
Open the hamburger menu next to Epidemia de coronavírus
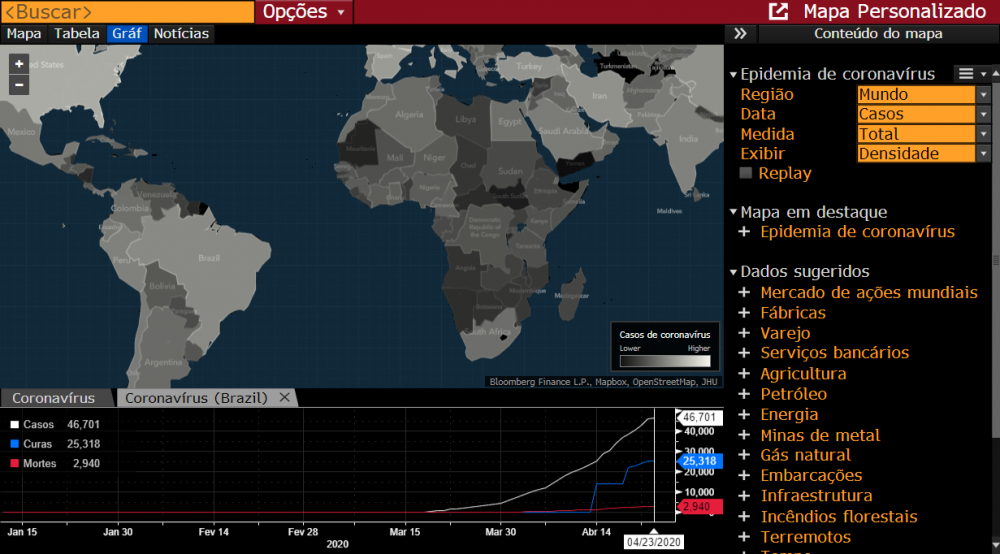tap(966, 74)
